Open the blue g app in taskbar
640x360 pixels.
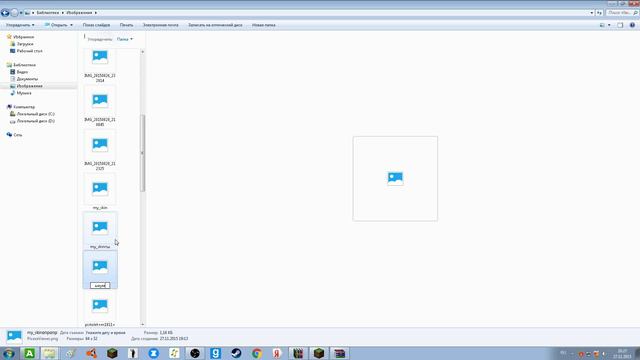(216, 353)
